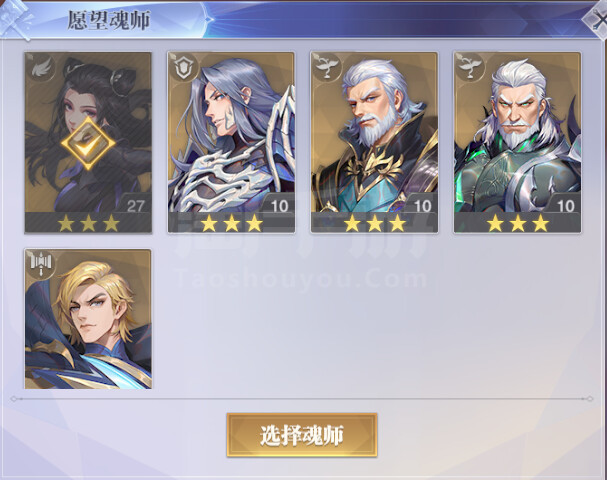Toggle the gold checkmark on the selected card

(88, 144)
